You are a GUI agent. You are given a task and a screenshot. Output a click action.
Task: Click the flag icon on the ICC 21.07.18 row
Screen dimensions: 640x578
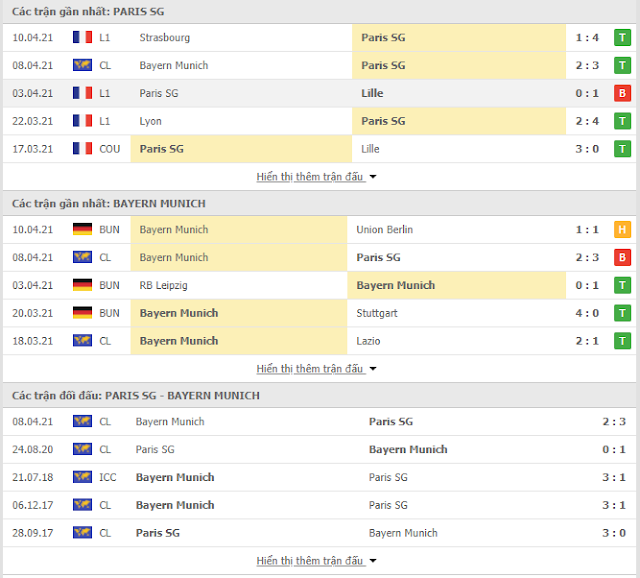(x=82, y=477)
